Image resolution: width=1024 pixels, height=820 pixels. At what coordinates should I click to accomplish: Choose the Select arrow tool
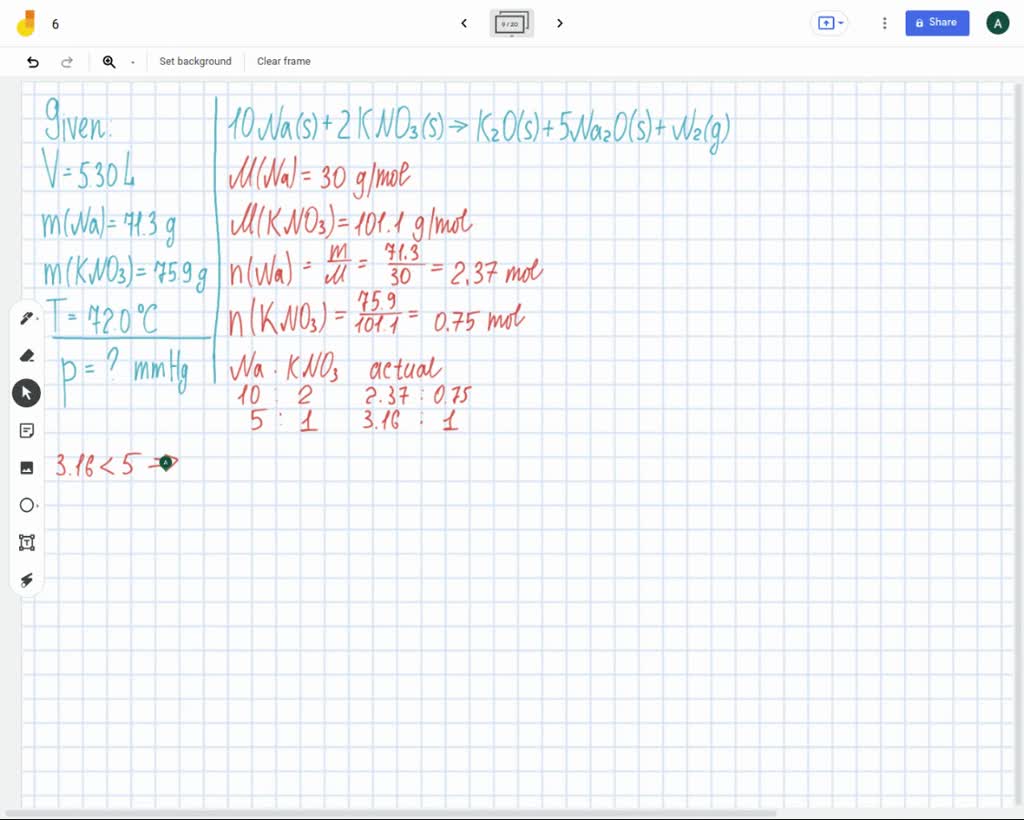click(x=27, y=393)
